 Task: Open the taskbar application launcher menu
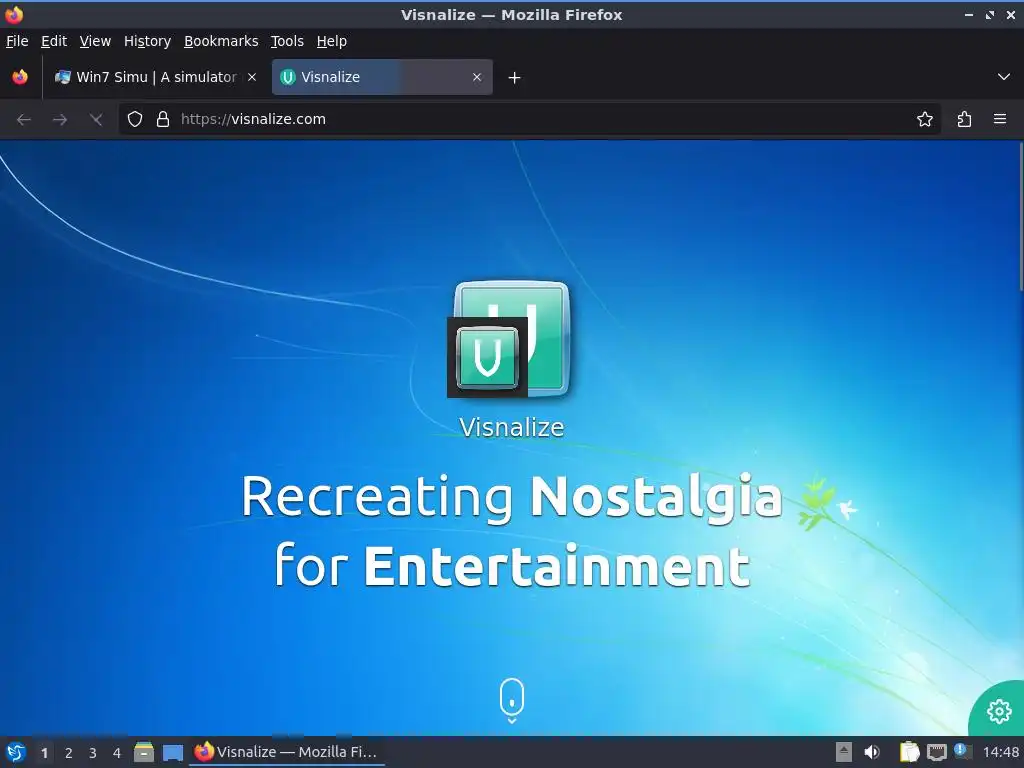point(16,752)
